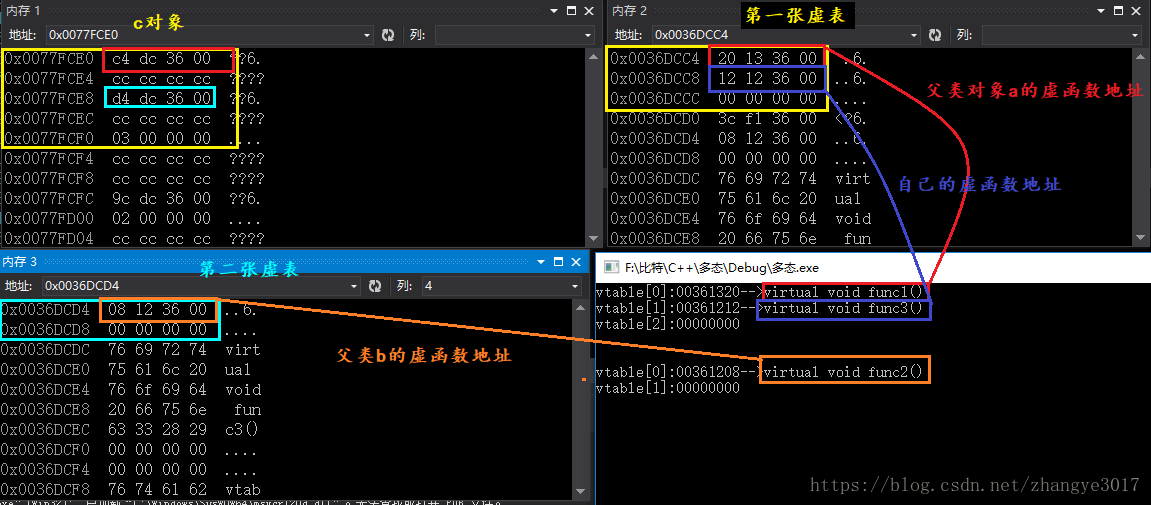Open window position menu of Memory 1
This screenshot has height=505, width=1151.
pyautogui.click(x=555, y=10)
